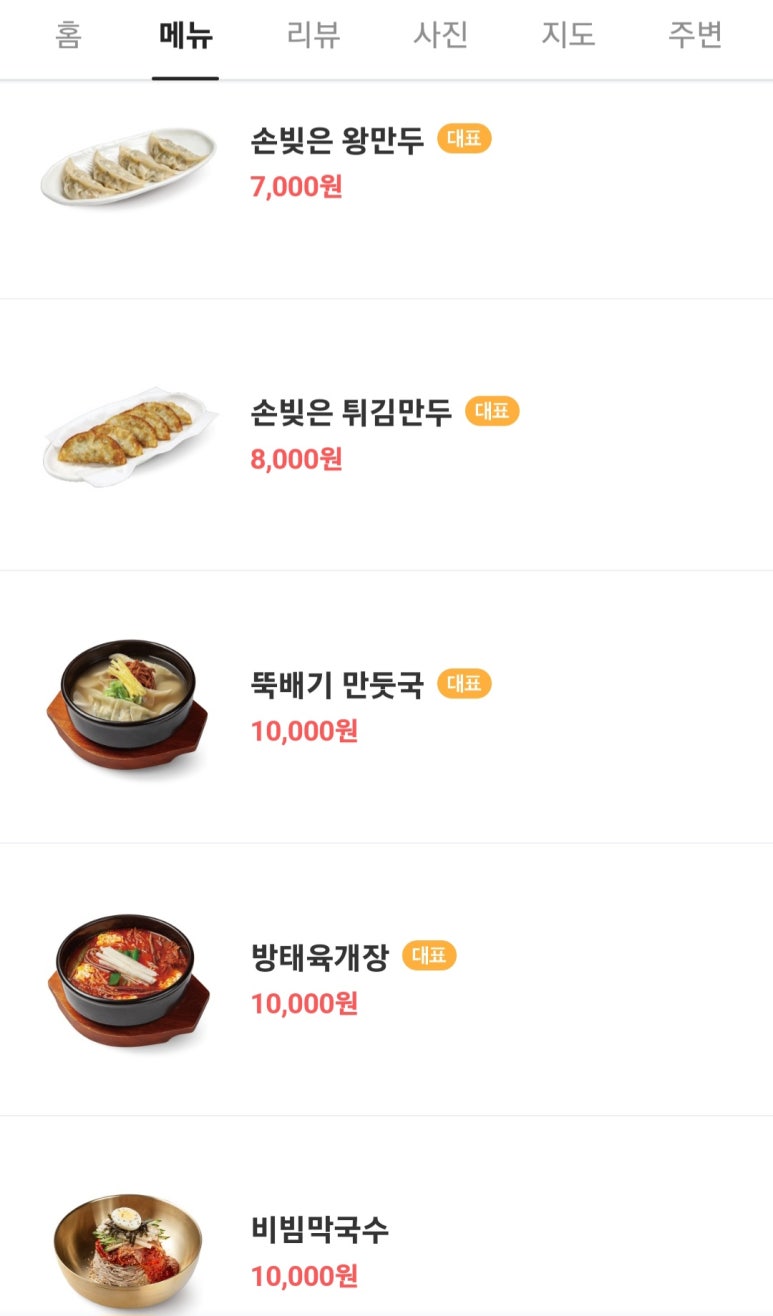
Task: Go to the 사진 tab
Action: pos(440,36)
